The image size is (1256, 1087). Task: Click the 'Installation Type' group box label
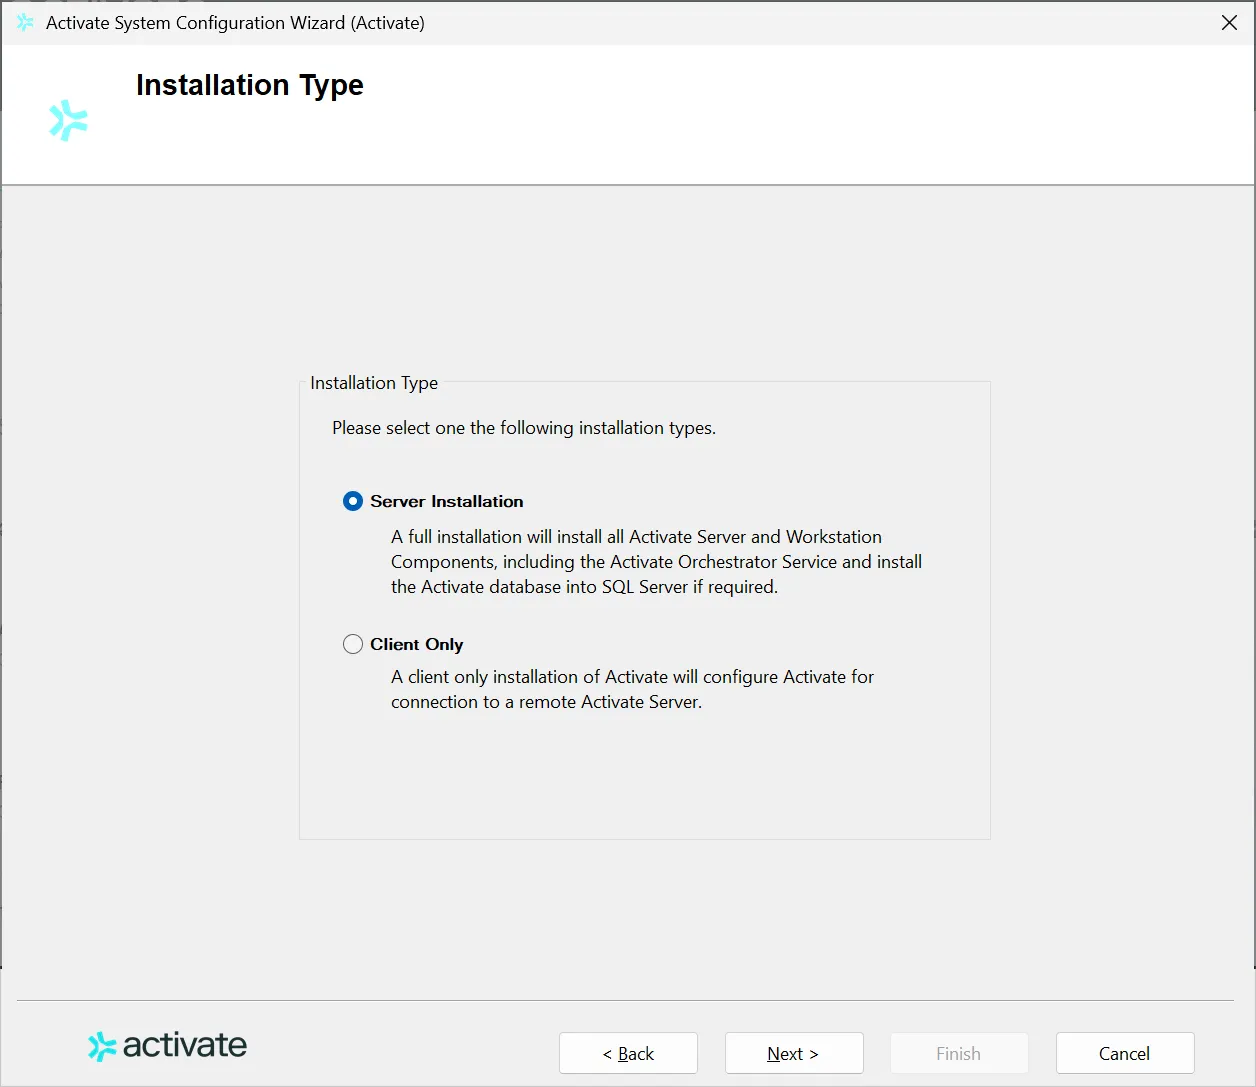pos(374,383)
